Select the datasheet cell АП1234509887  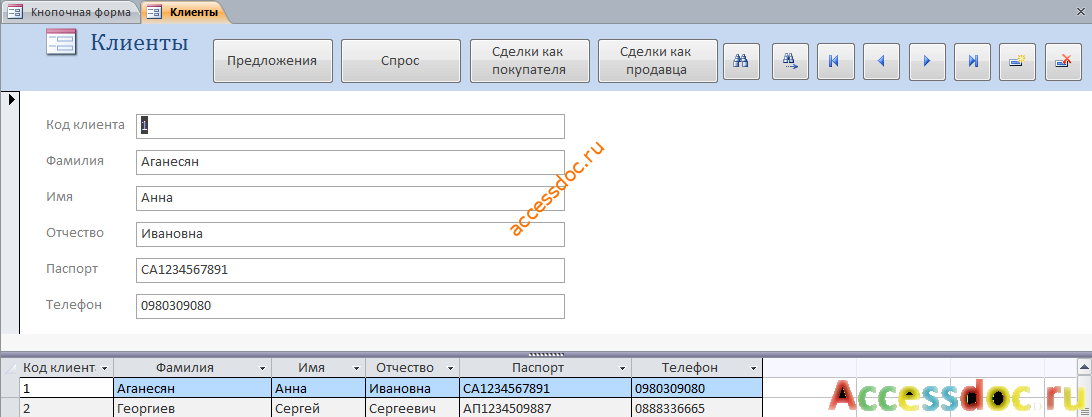pos(545,409)
